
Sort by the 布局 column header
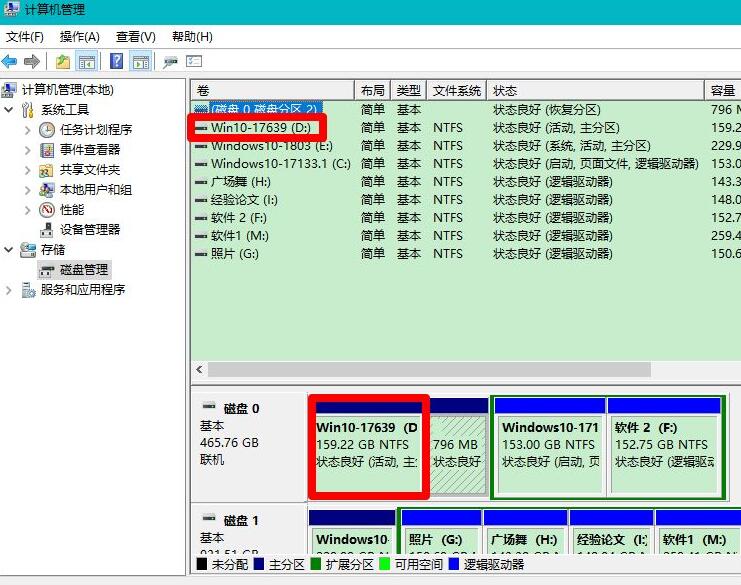click(372, 90)
